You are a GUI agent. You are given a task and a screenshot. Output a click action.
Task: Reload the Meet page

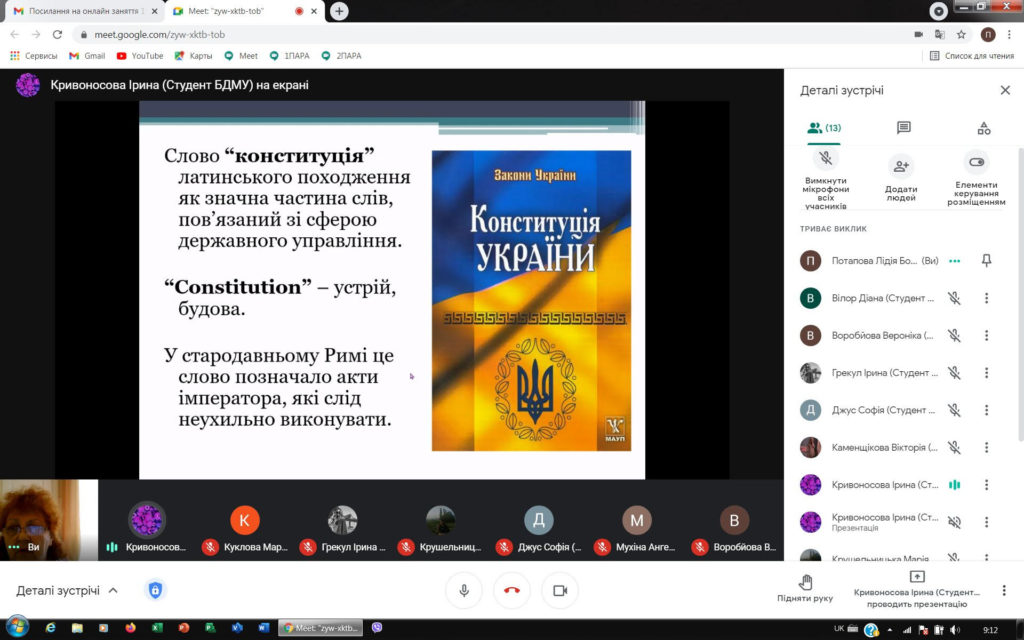tap(57, 35)
